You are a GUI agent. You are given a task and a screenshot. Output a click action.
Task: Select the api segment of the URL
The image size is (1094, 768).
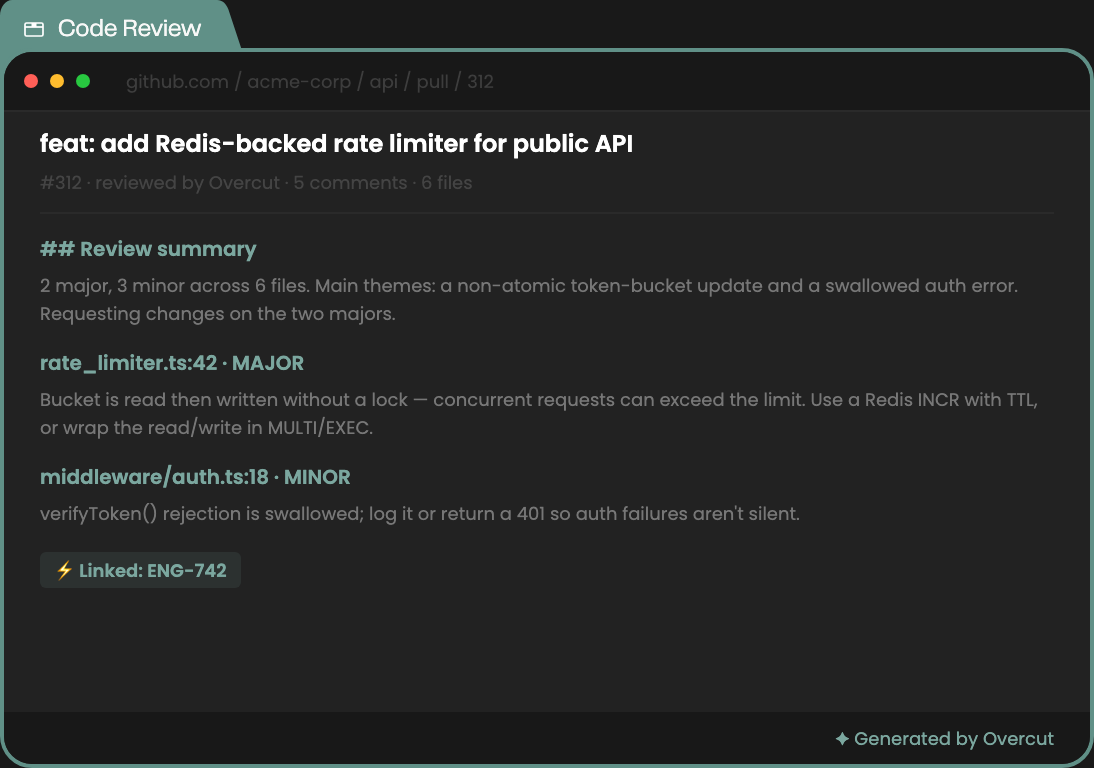coord(384,82)
